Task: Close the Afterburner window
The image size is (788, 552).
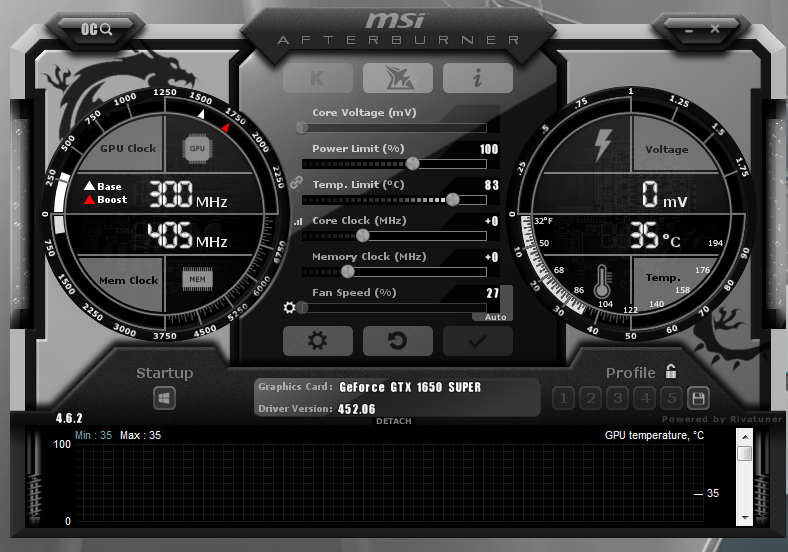Action: pyautogui.click(x=715, y=29)
